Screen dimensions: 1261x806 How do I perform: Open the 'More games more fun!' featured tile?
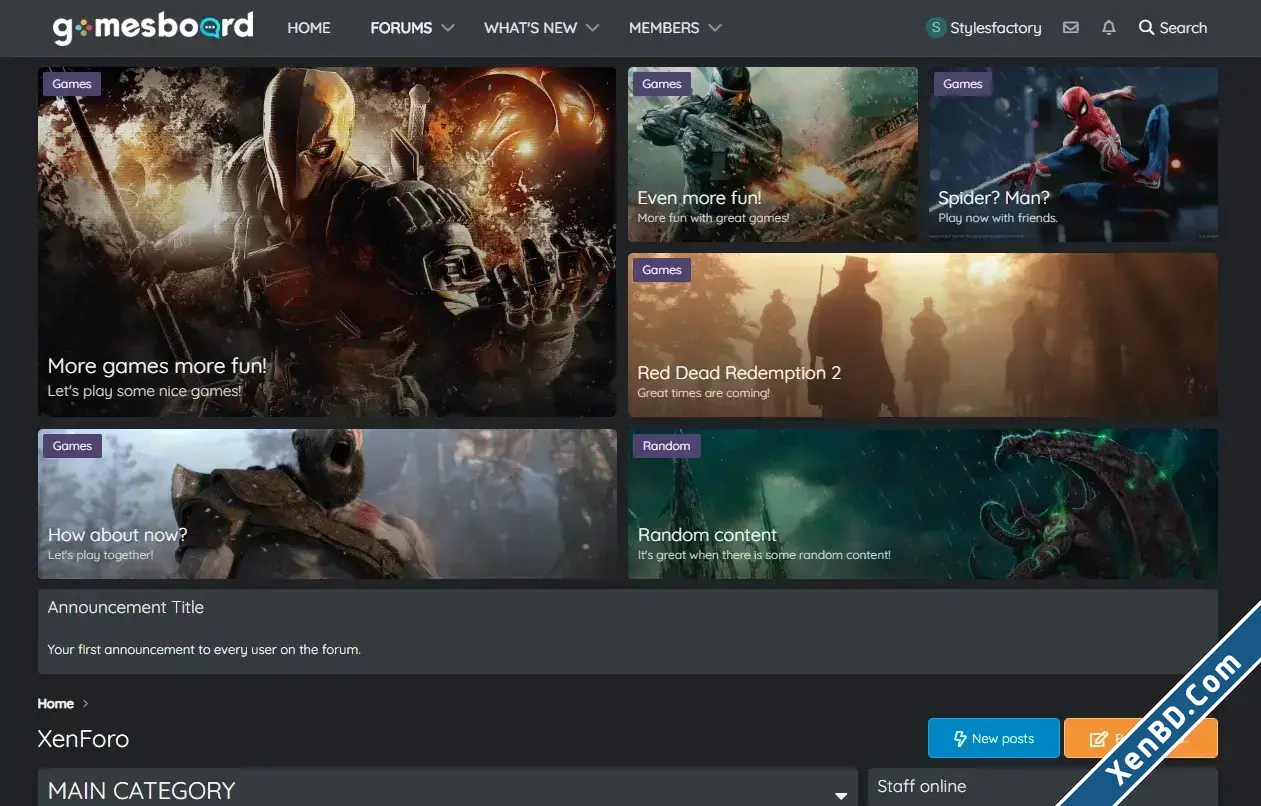[327, 242]
